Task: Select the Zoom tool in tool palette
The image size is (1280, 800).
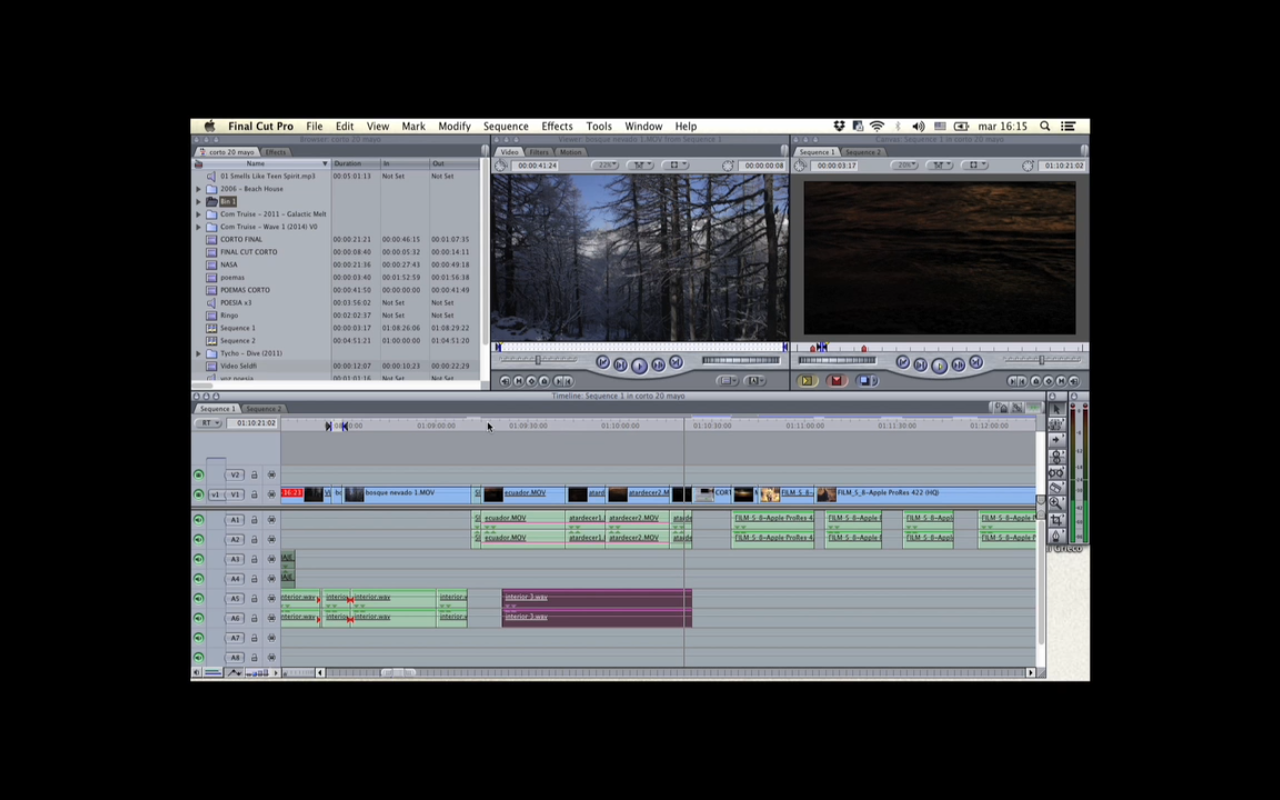Action: [1056, 504]
